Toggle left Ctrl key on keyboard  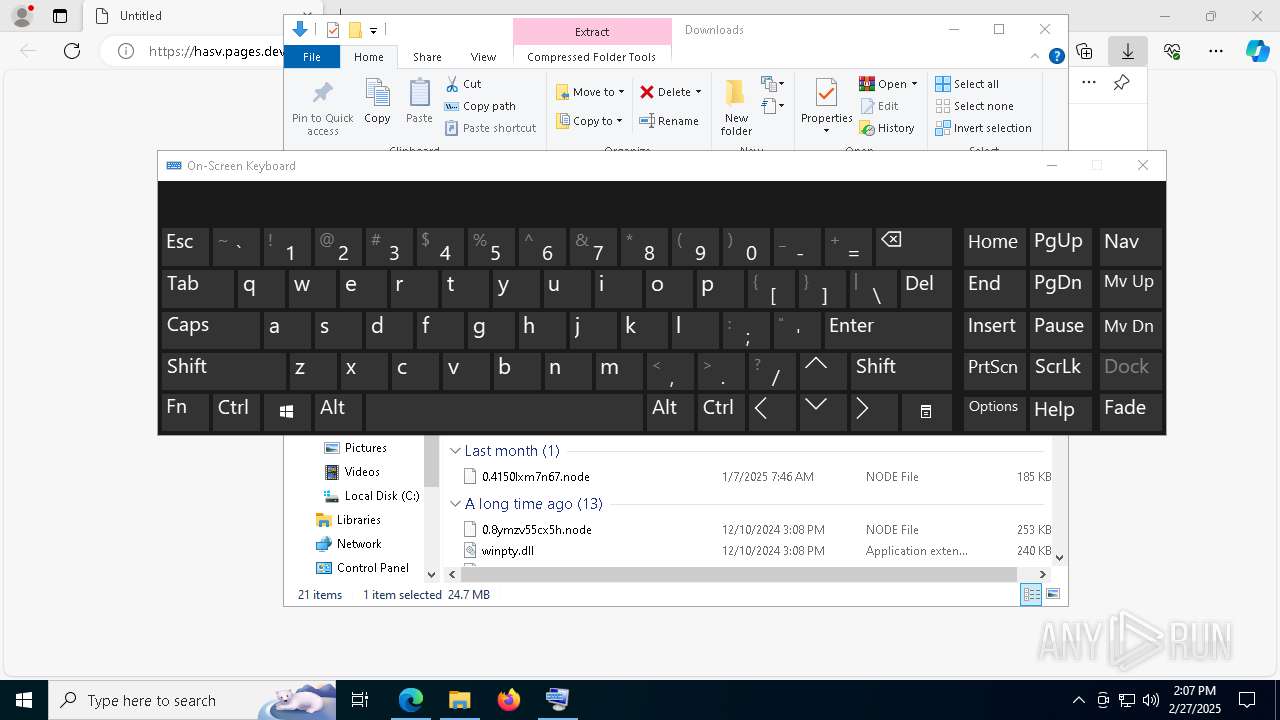click(236, 412)
